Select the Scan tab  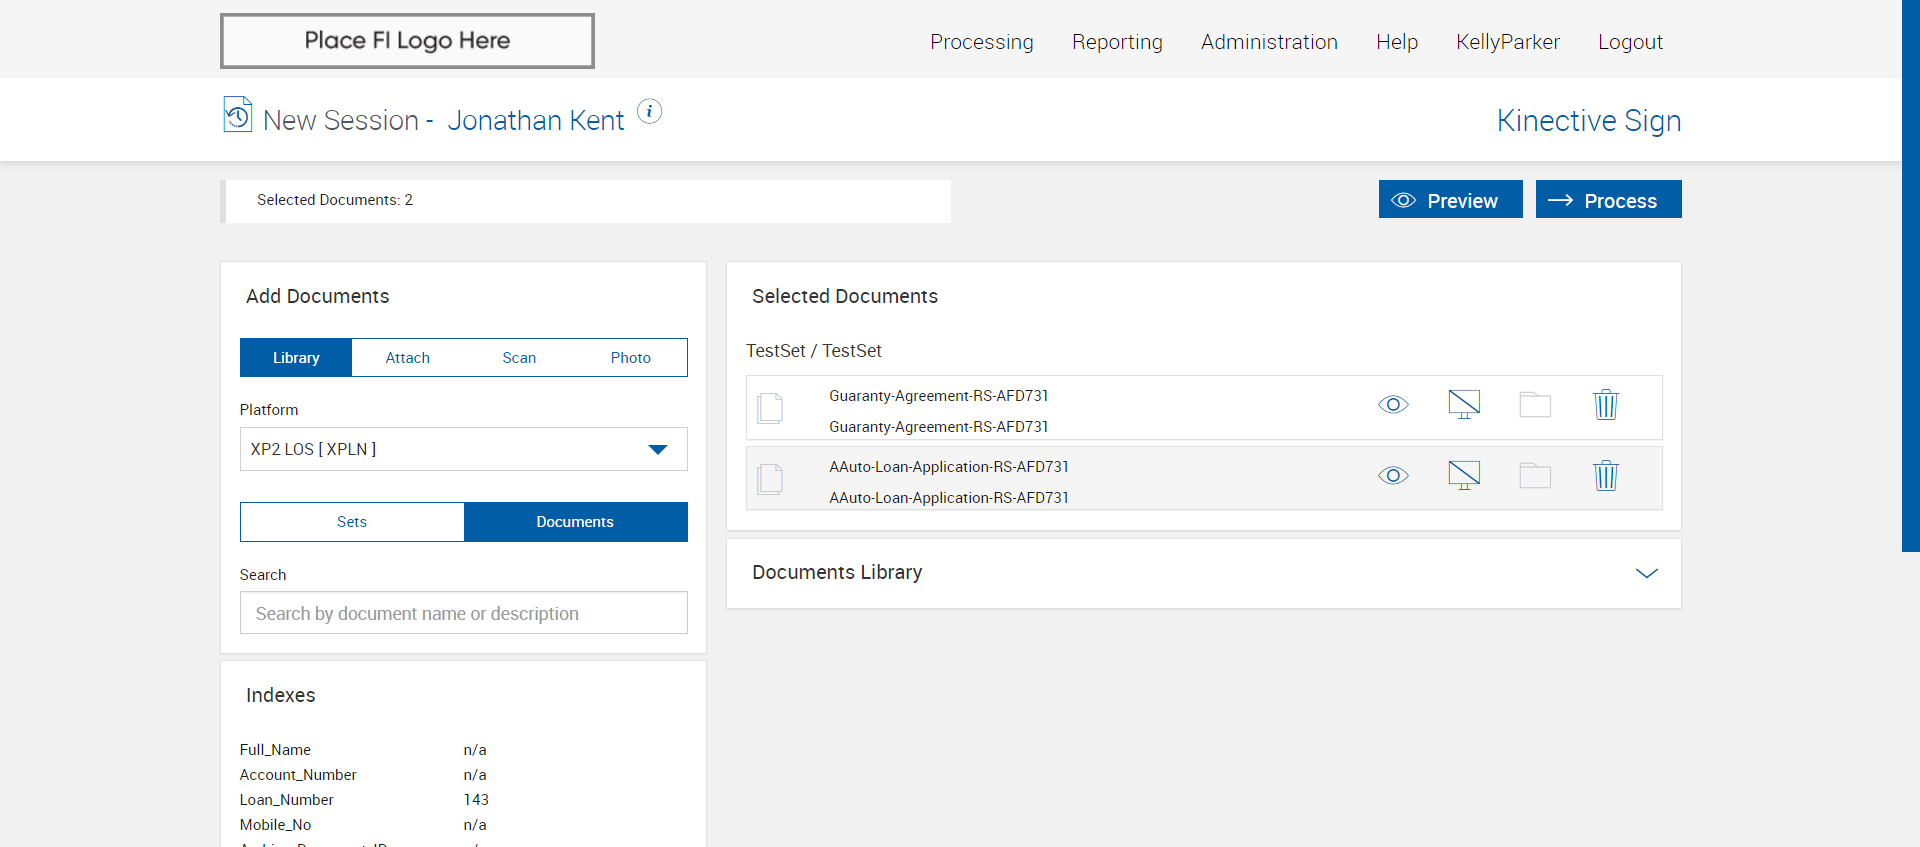[519, 358]
